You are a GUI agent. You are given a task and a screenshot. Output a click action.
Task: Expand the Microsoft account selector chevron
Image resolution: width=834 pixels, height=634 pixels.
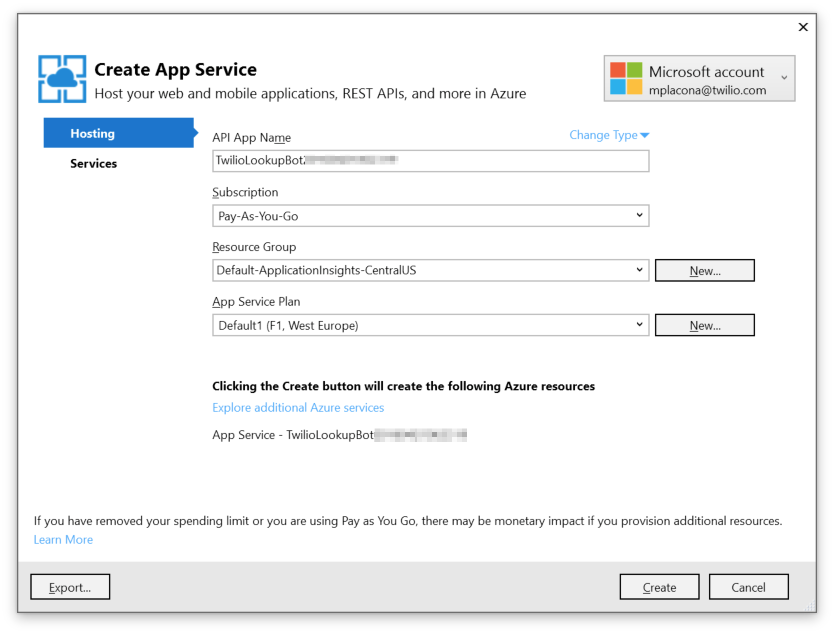[x=784, y=78]
